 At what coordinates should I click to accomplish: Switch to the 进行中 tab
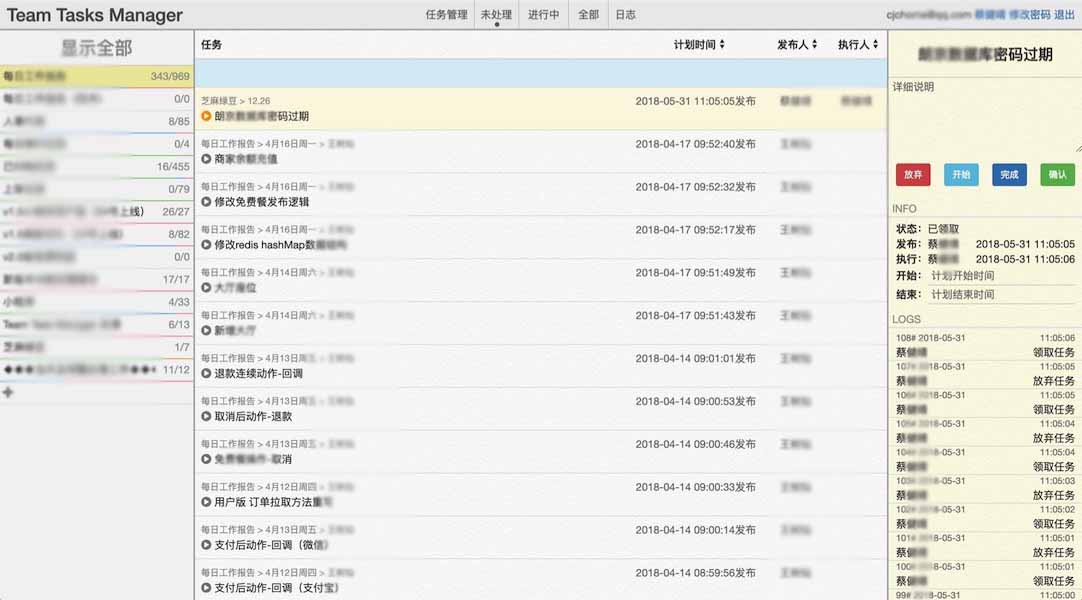[543, 15]
